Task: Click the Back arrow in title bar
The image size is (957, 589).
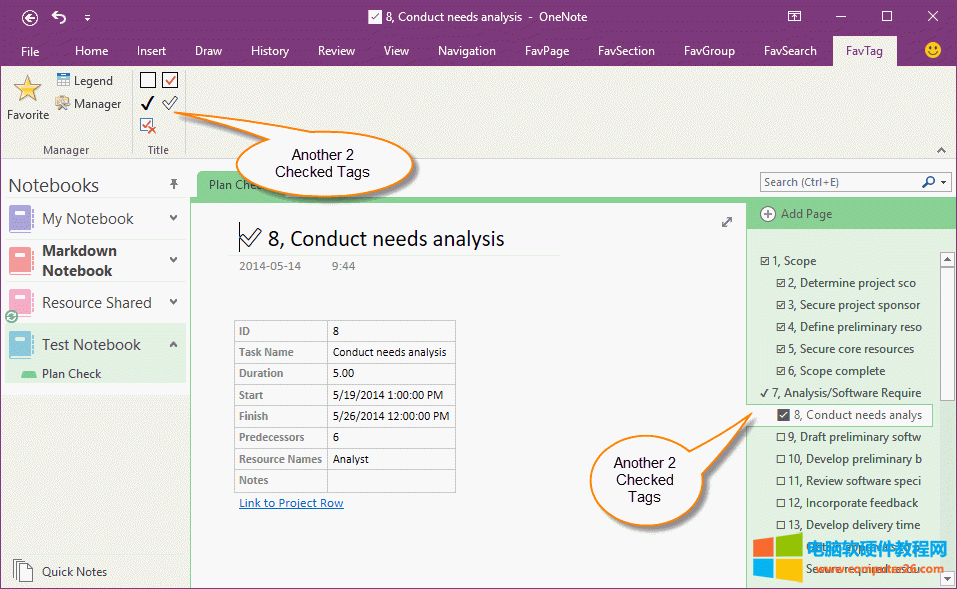Action: 29,17
